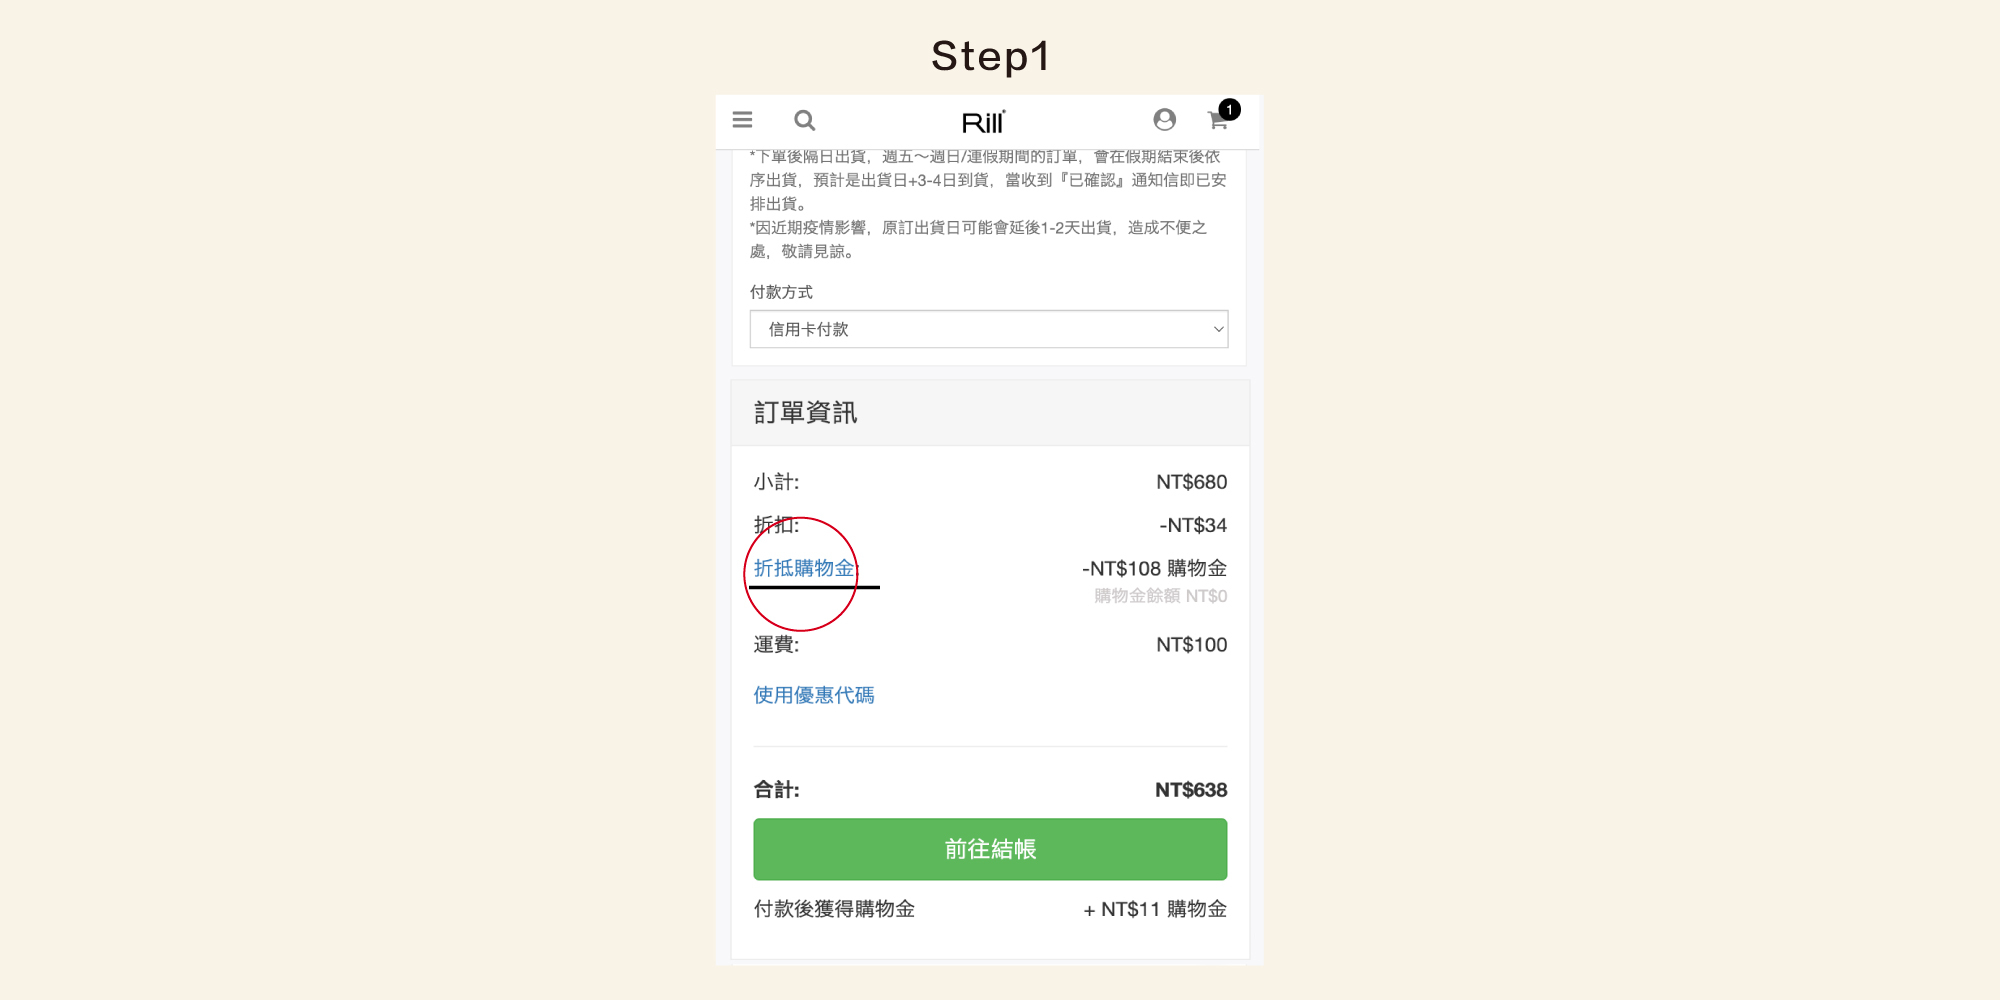
Task: Select the 訂單資訊 section header
Action: [x=805, y=412]
